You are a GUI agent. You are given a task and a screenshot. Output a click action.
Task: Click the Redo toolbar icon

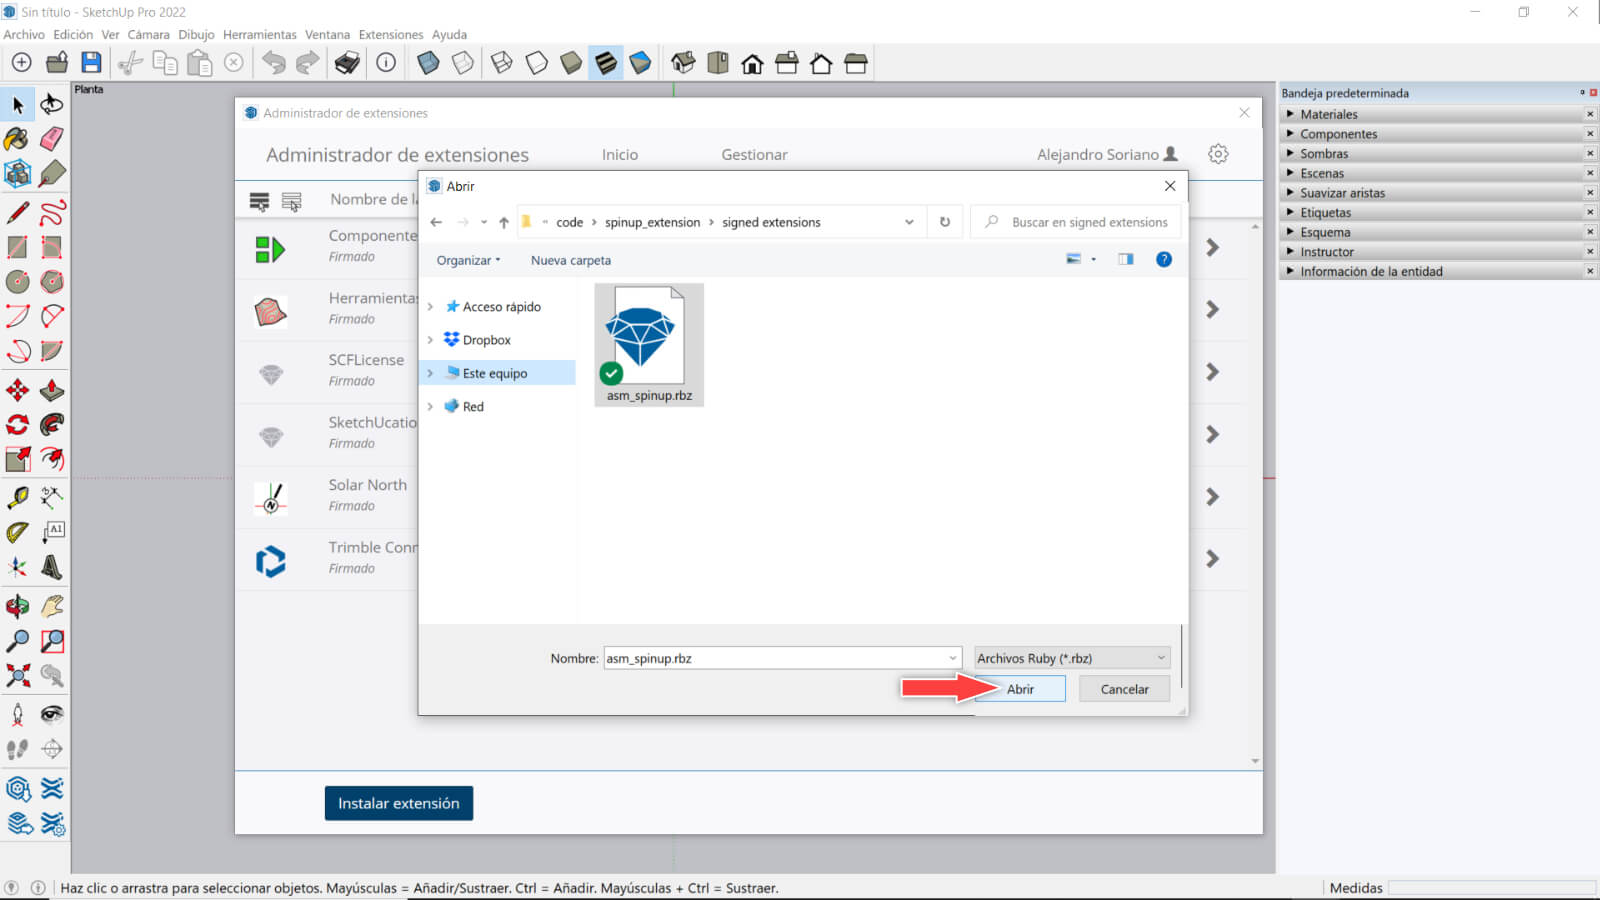(308, 63)
